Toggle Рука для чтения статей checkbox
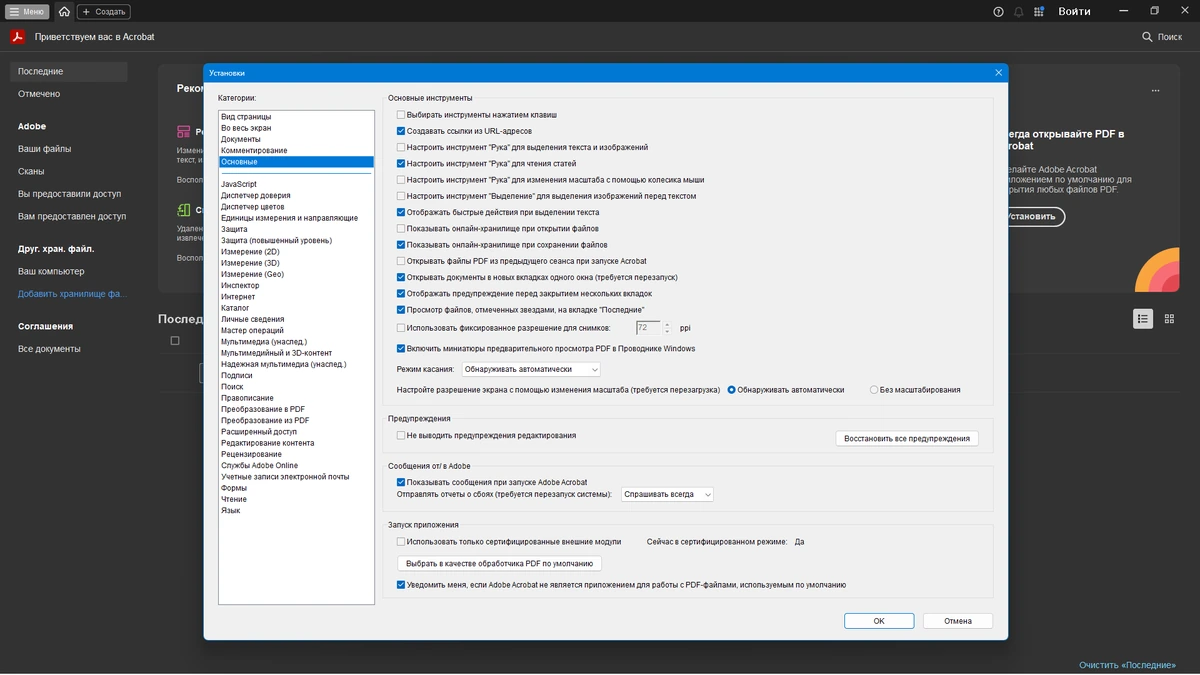1200x675 pixels. pos(401,164)
